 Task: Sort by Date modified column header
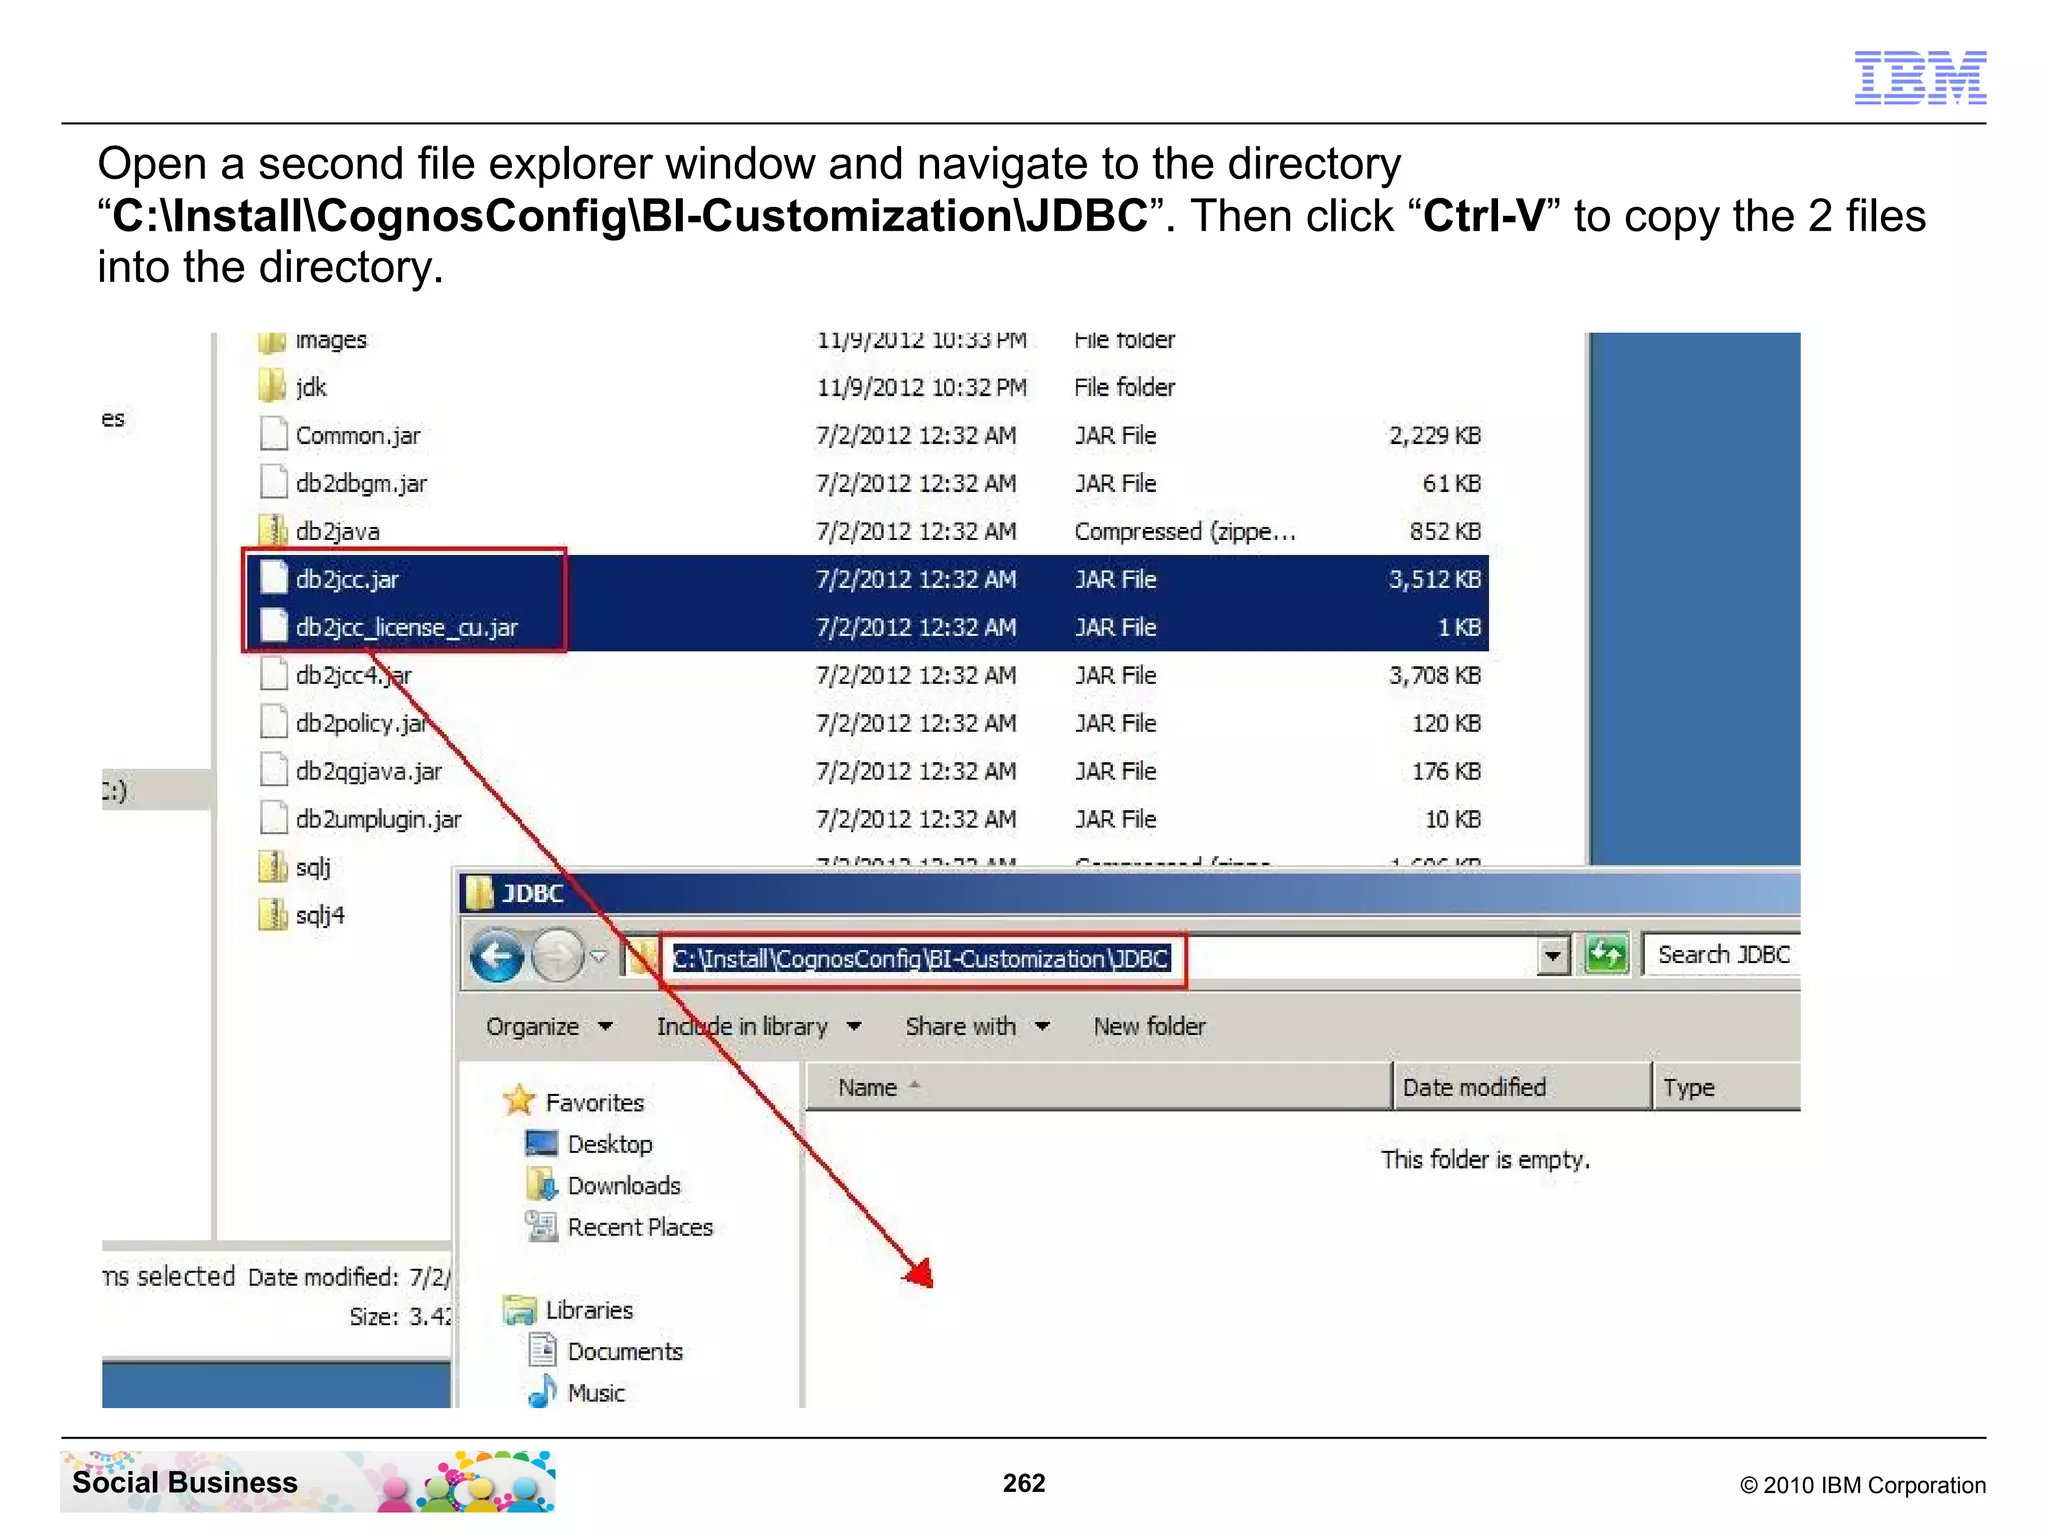point(1521,1087)
